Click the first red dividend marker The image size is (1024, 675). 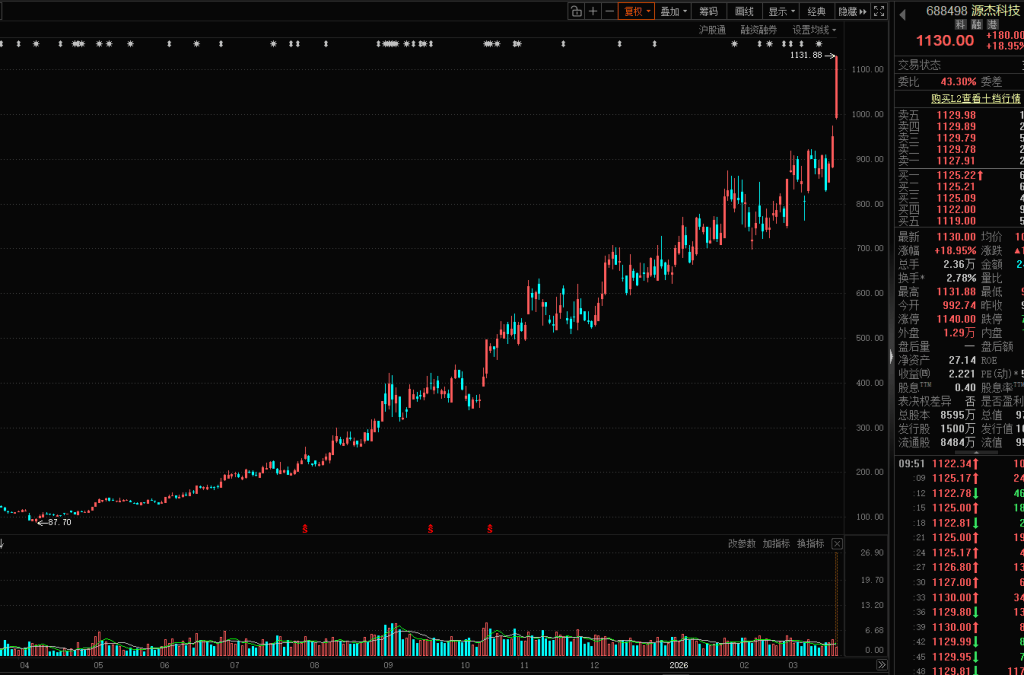pyautogui.click(x=305, y=527)
